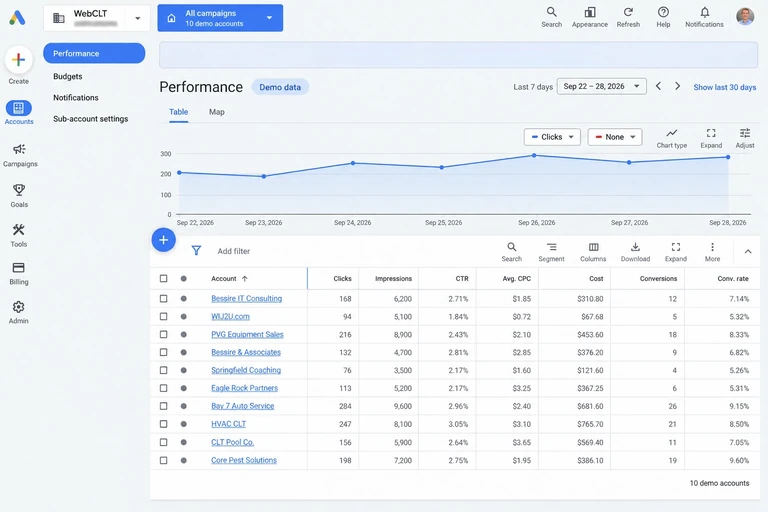The width and height of the screenshot is (768, 512).
Task: Open the Springfield Coaching account link
Action: tap(246, 370)
